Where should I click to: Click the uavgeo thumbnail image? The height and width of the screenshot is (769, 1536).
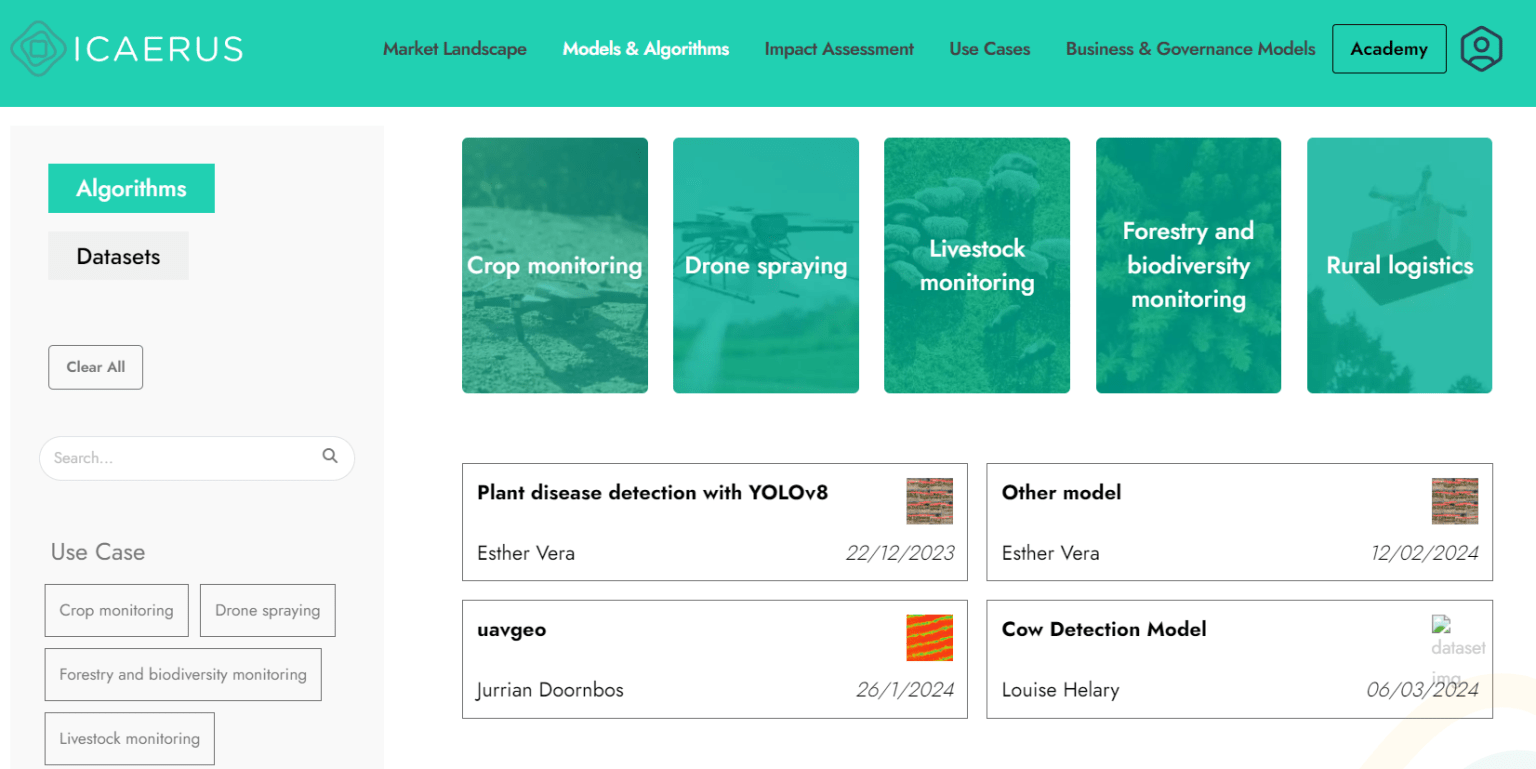click(930, 638)
